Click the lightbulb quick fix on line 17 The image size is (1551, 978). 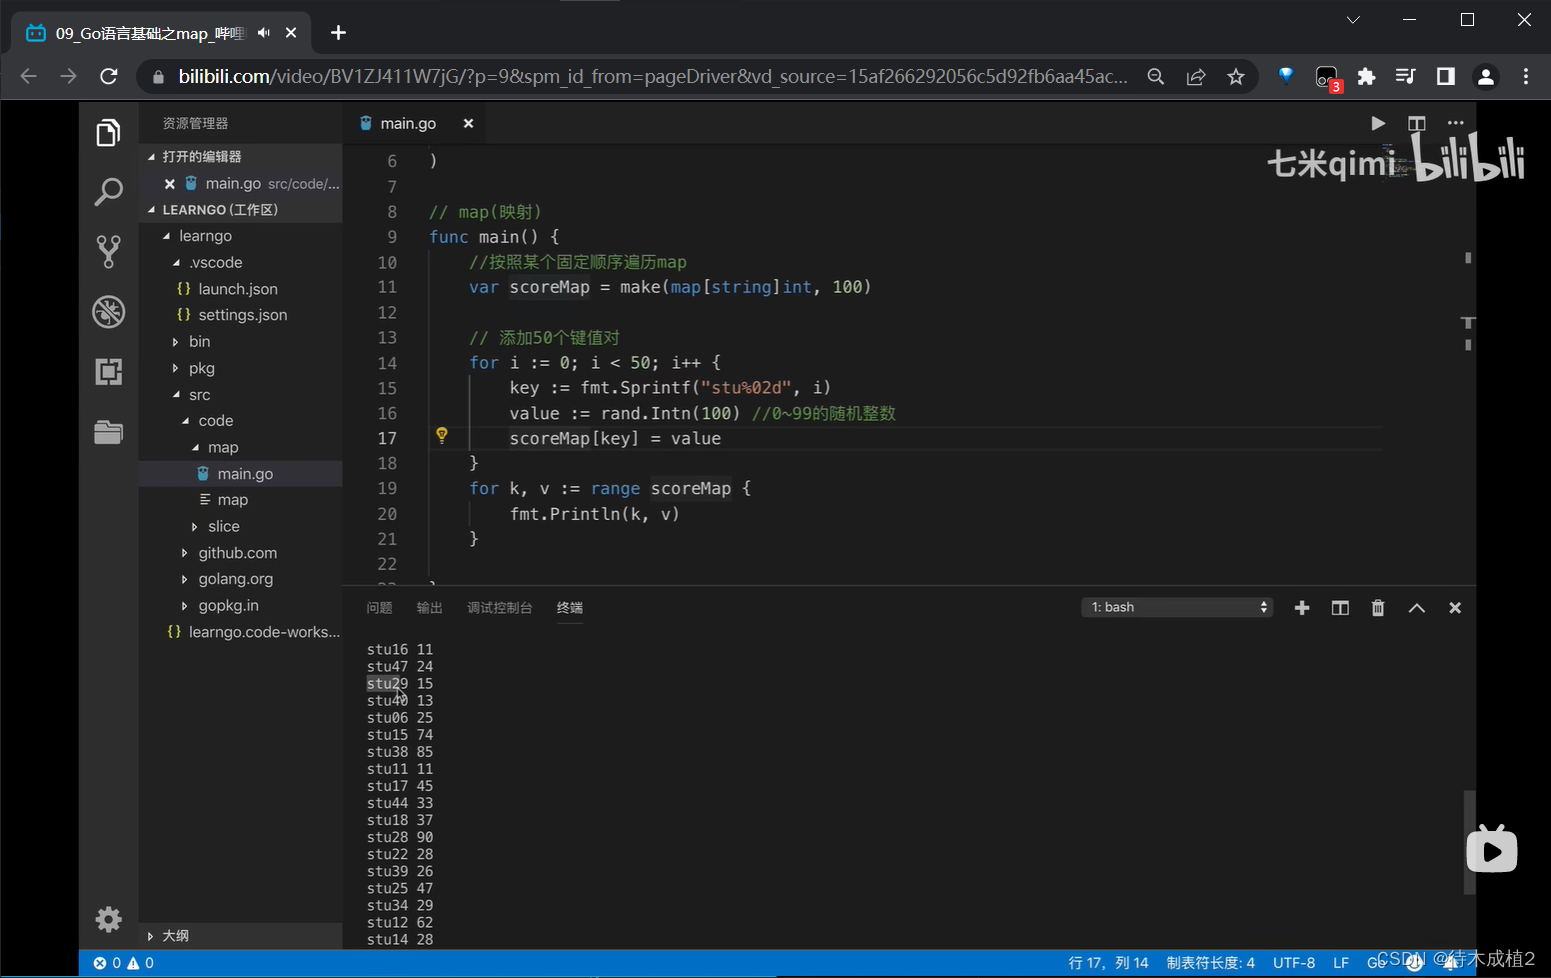[x=442, y=435]
